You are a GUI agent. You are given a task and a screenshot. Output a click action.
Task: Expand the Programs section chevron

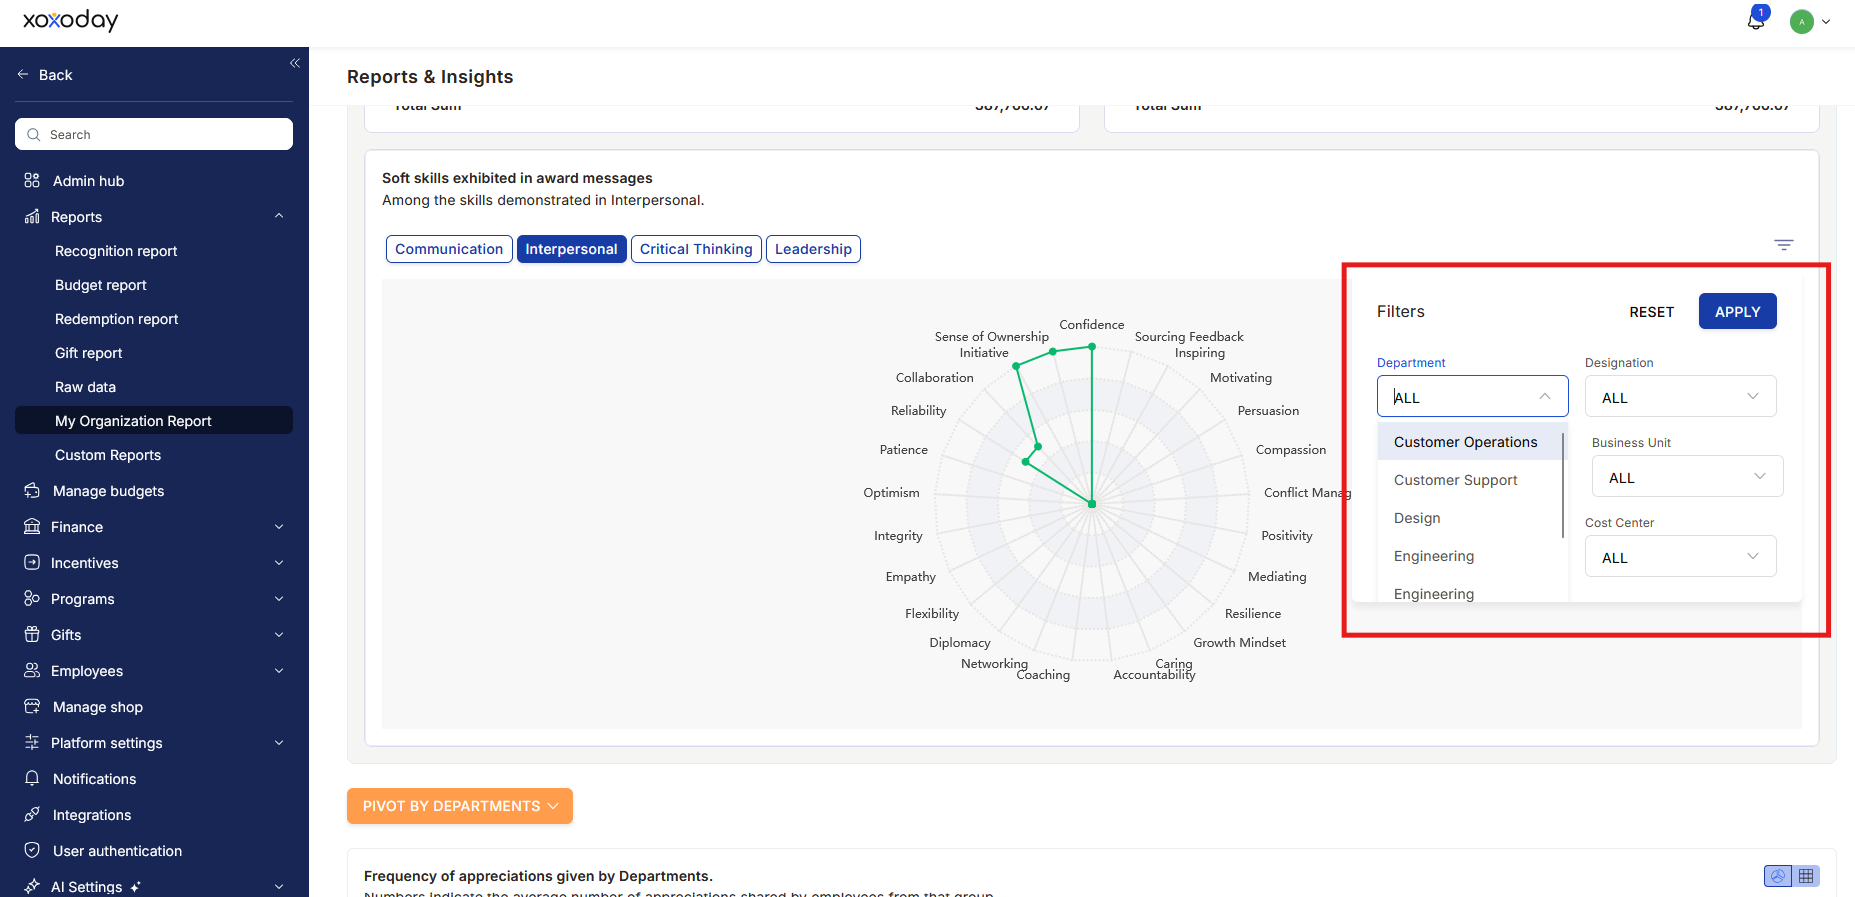(279, 599)
